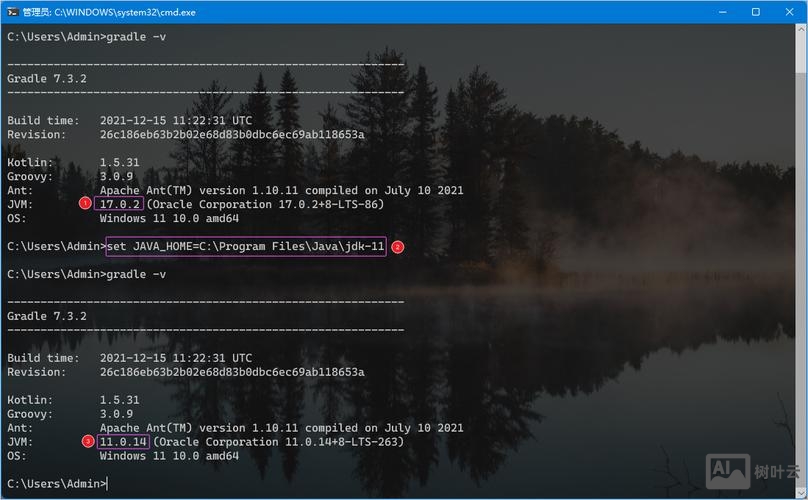808x500 pixels.
Task: Click 'gradle -v' command following the set JAVA_HOME line
Action: pyautogui.click(x=136, y=274)
